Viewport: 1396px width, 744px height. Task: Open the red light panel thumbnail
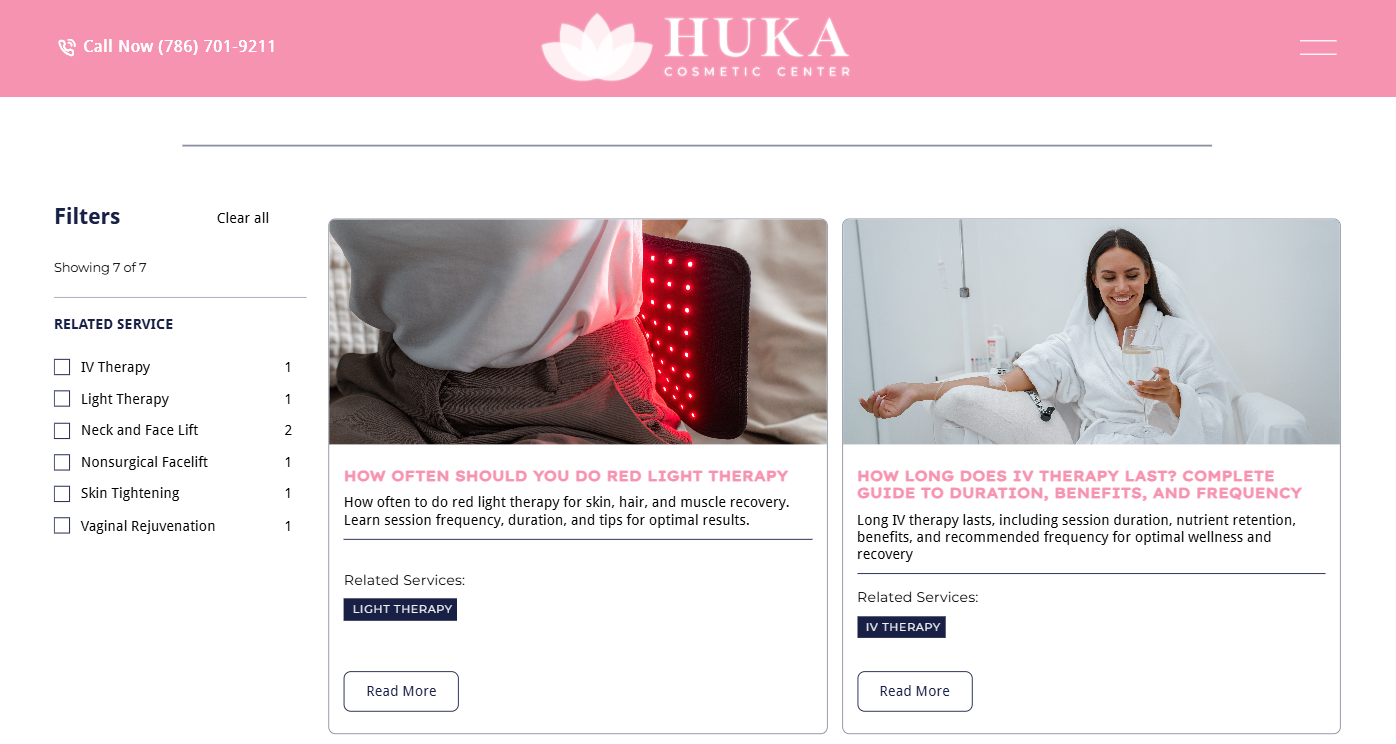(578, 332)
